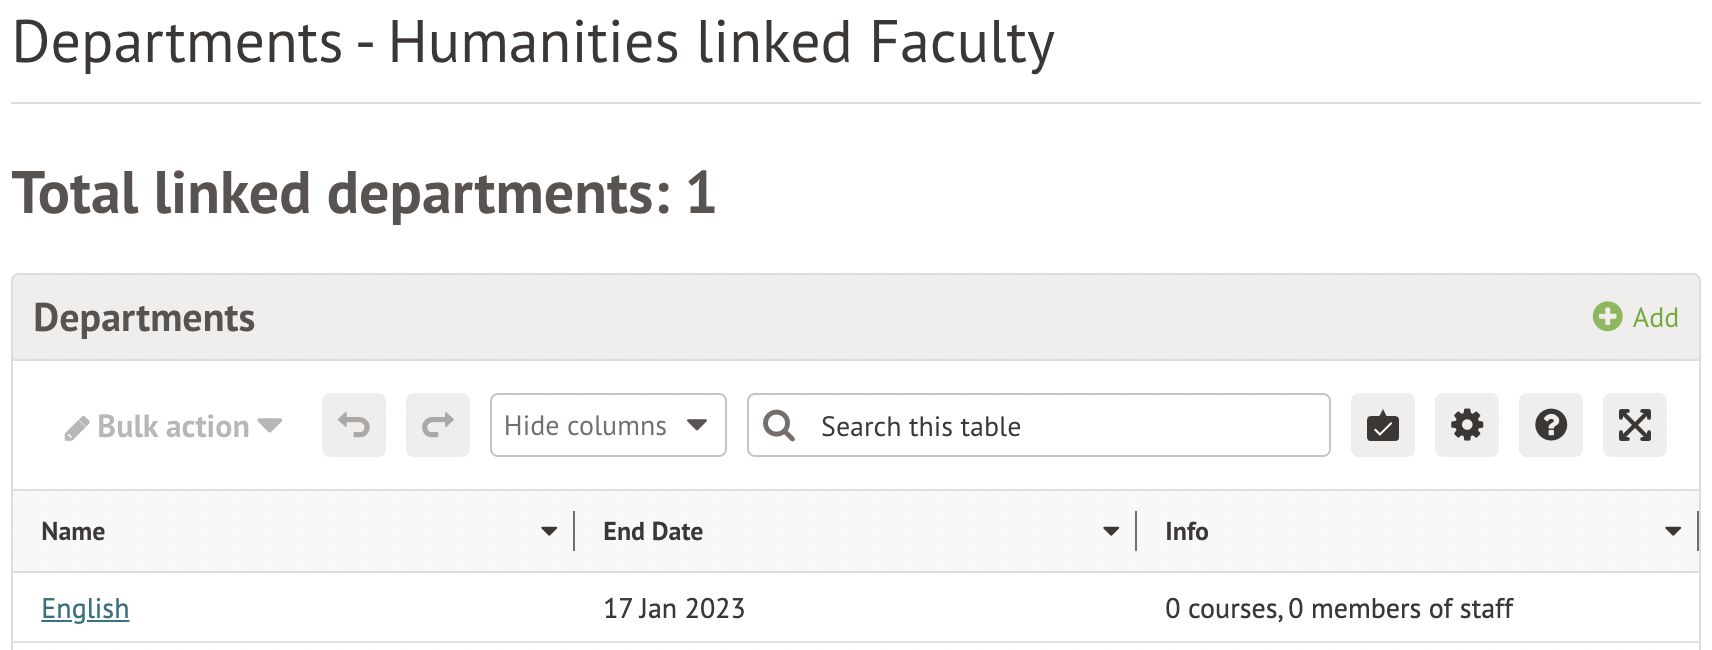Click the calendar checkmark toolbar icon
1712x650 pixels.
[x=1382, y=426]
